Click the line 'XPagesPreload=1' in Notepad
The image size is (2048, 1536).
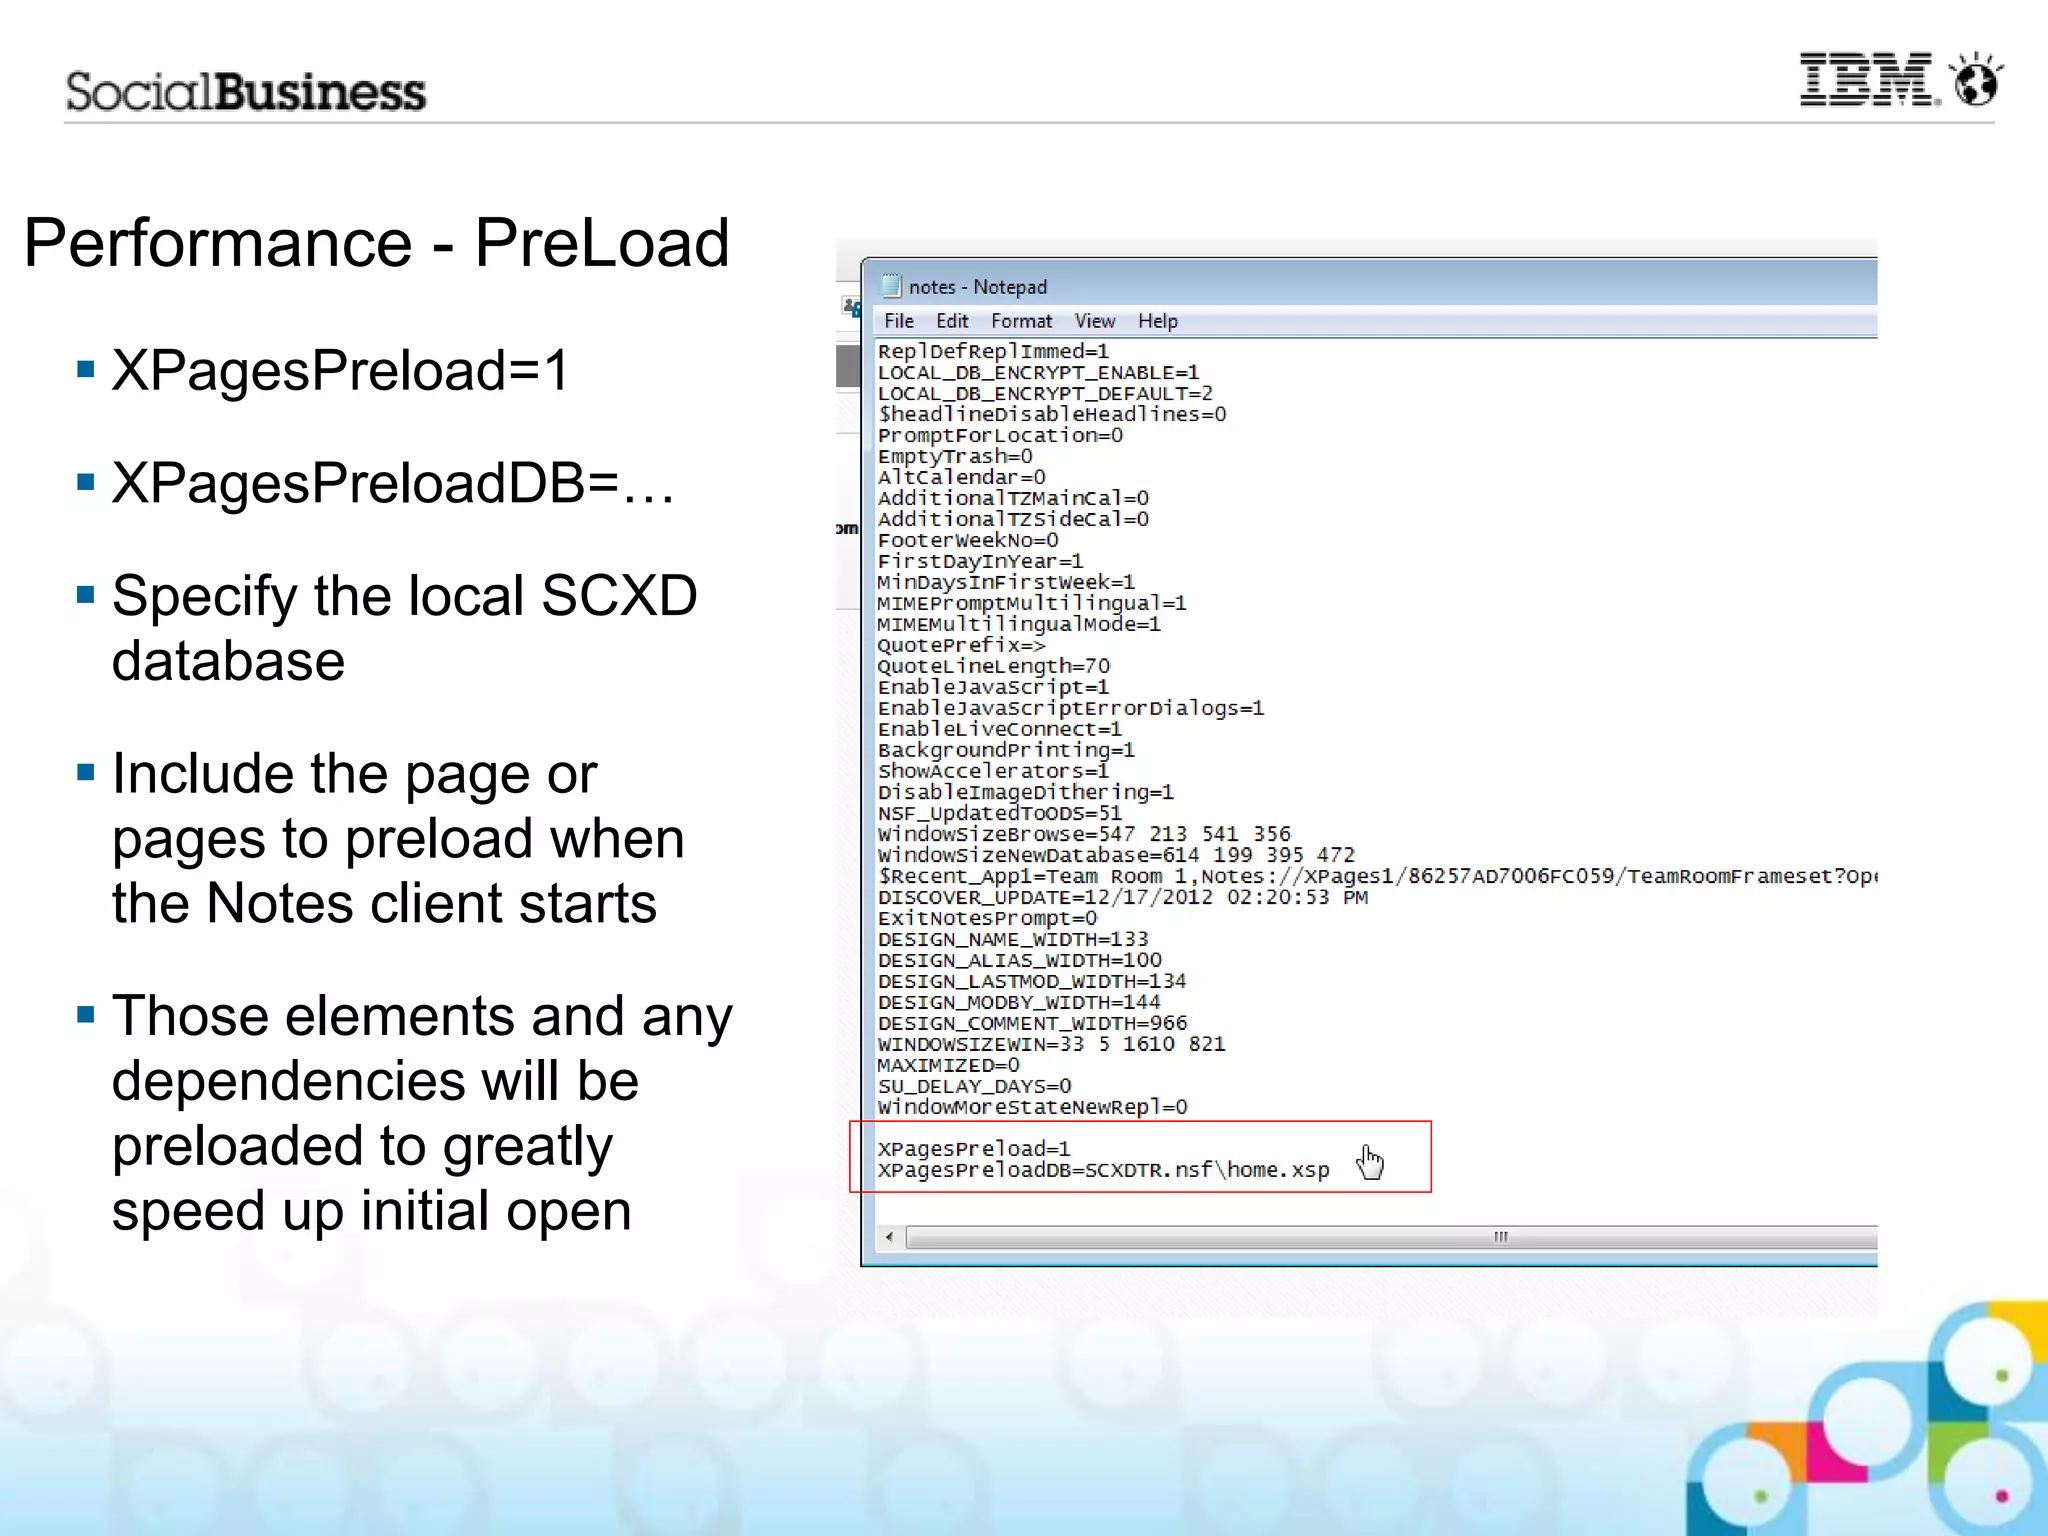coord(974,1149)
